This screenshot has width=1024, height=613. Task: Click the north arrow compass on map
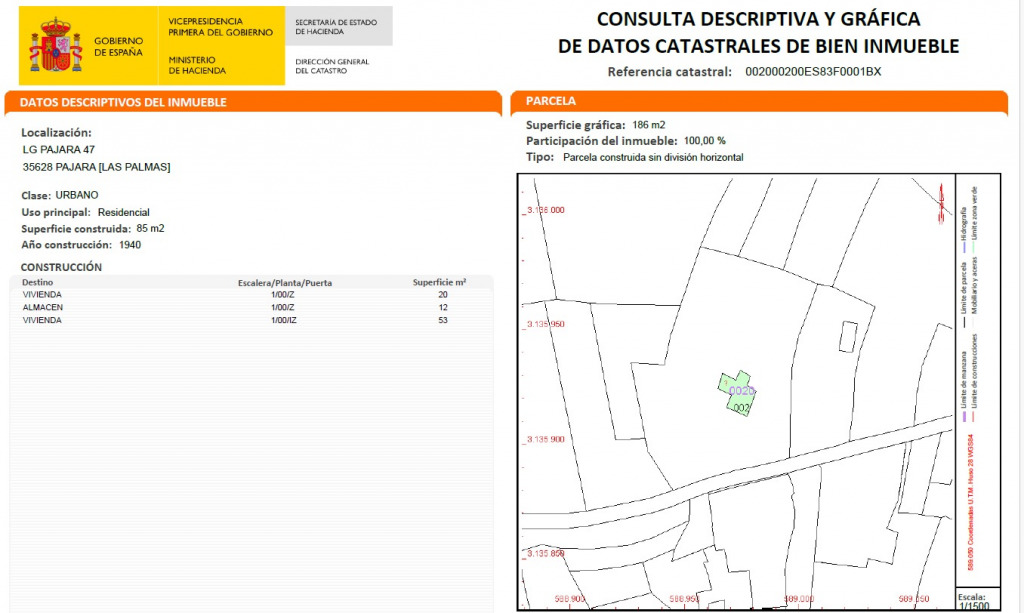click(941, 203)
